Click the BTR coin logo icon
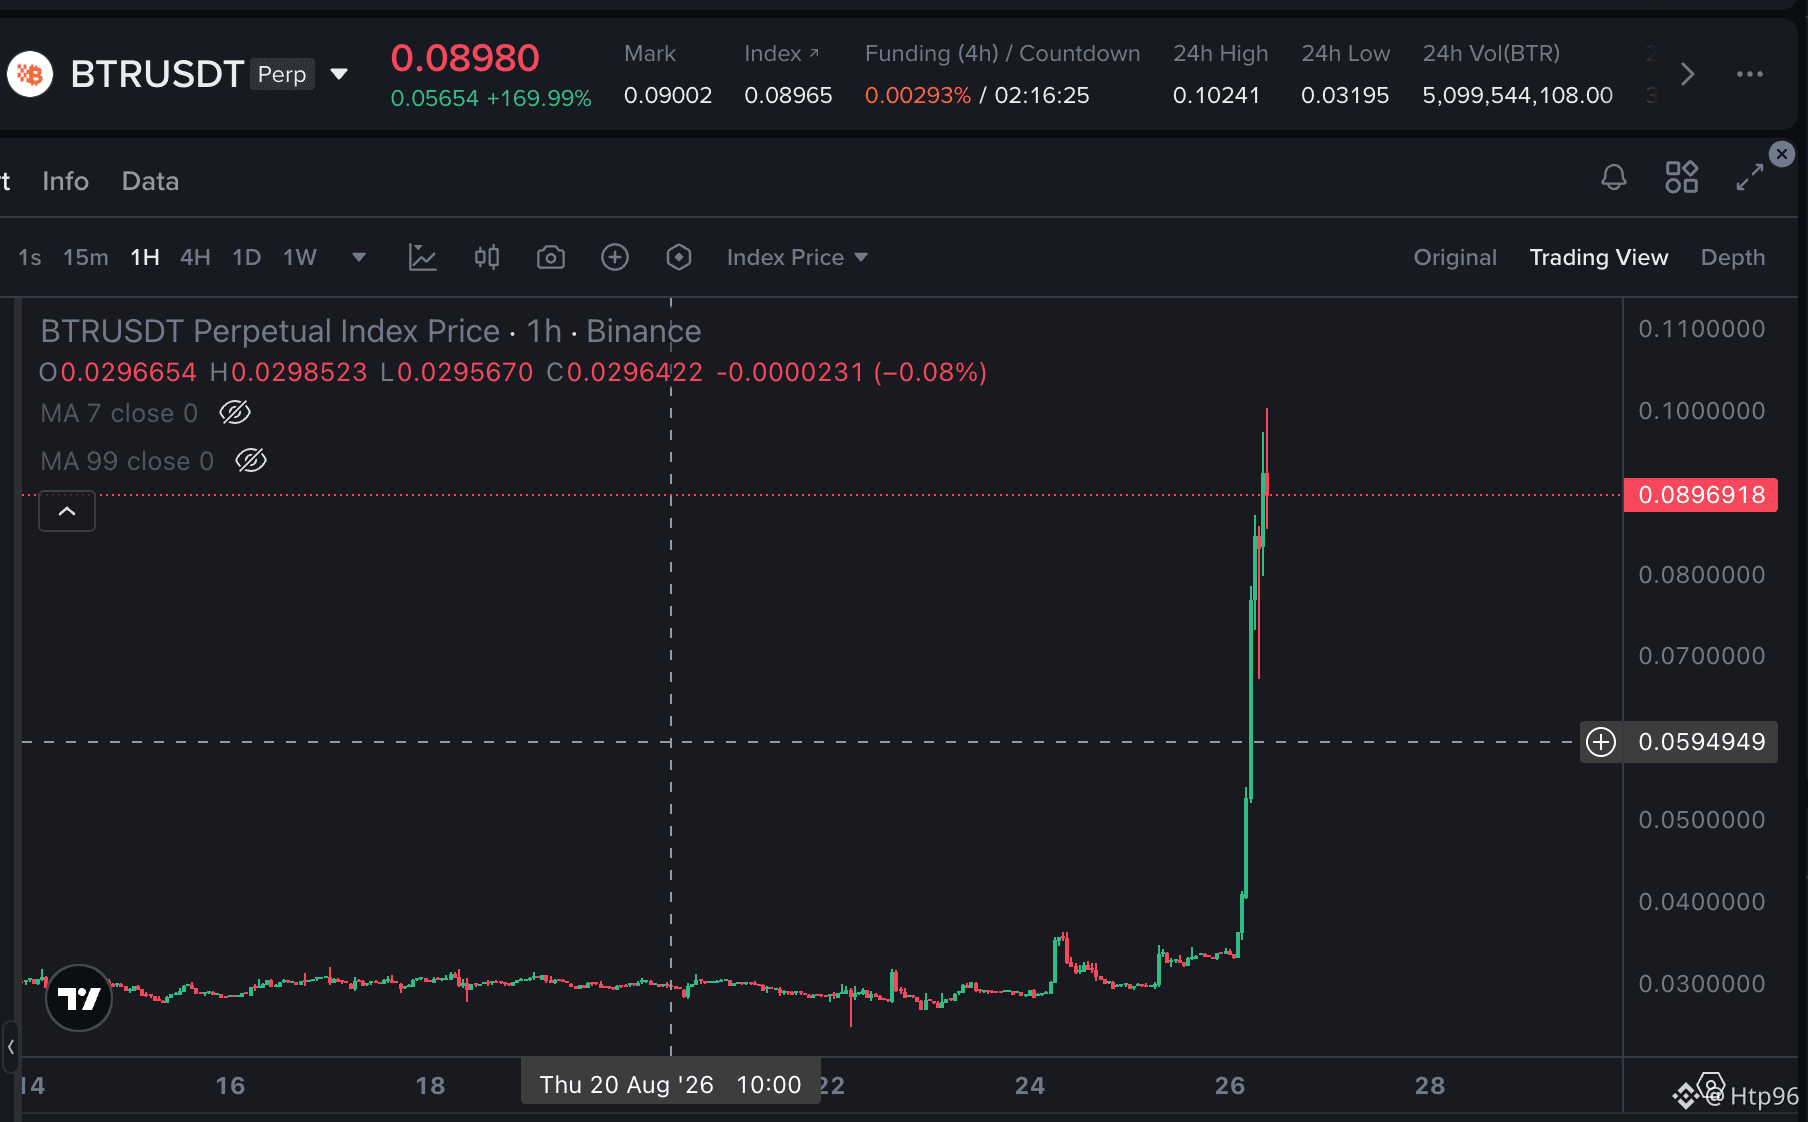The height and width of the screenshot is (1122, 1808). [30, 74]
